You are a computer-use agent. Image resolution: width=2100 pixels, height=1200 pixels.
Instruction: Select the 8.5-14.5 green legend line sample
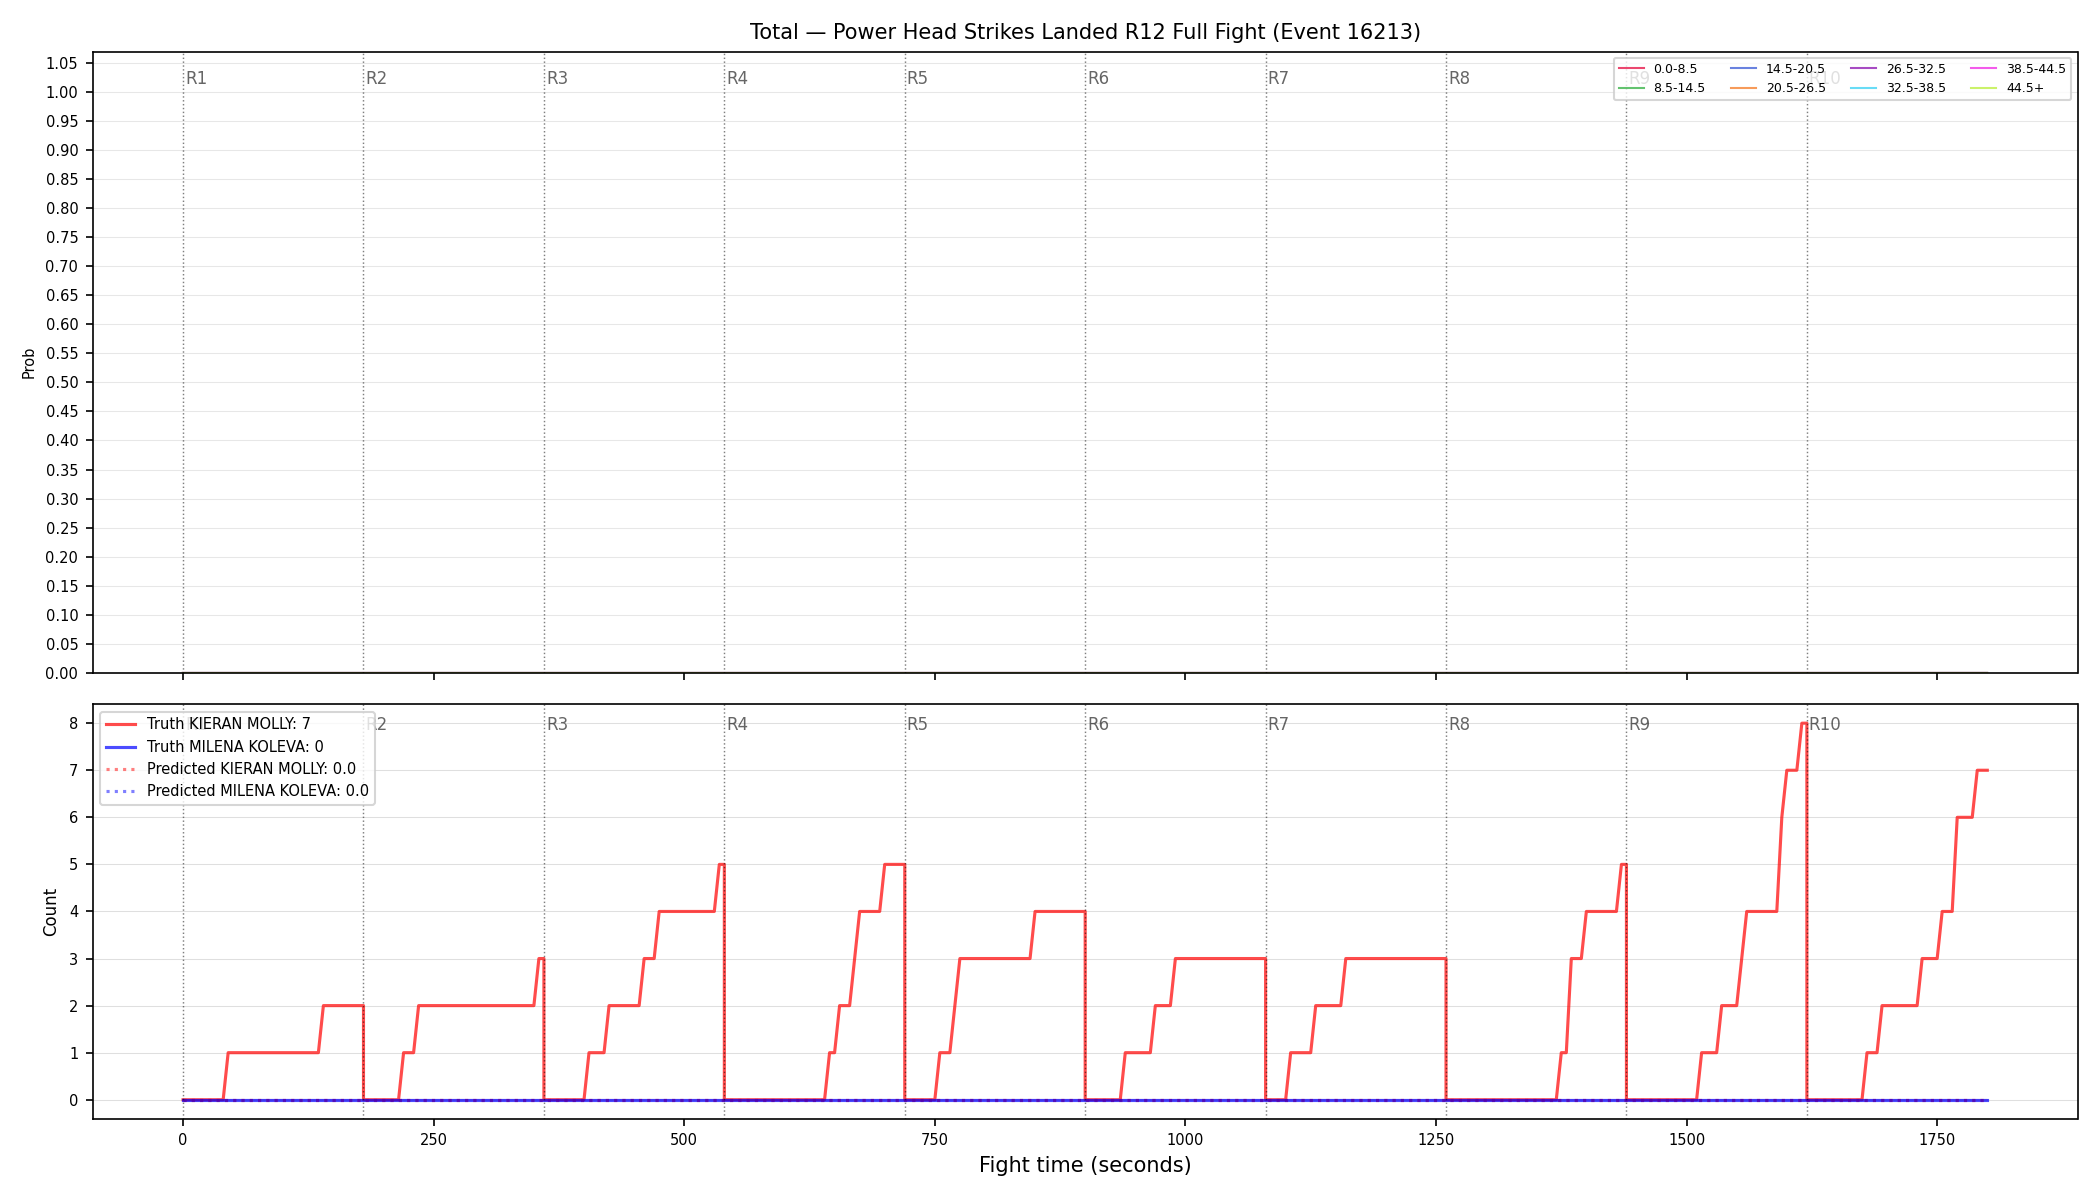pos(1631,88)
